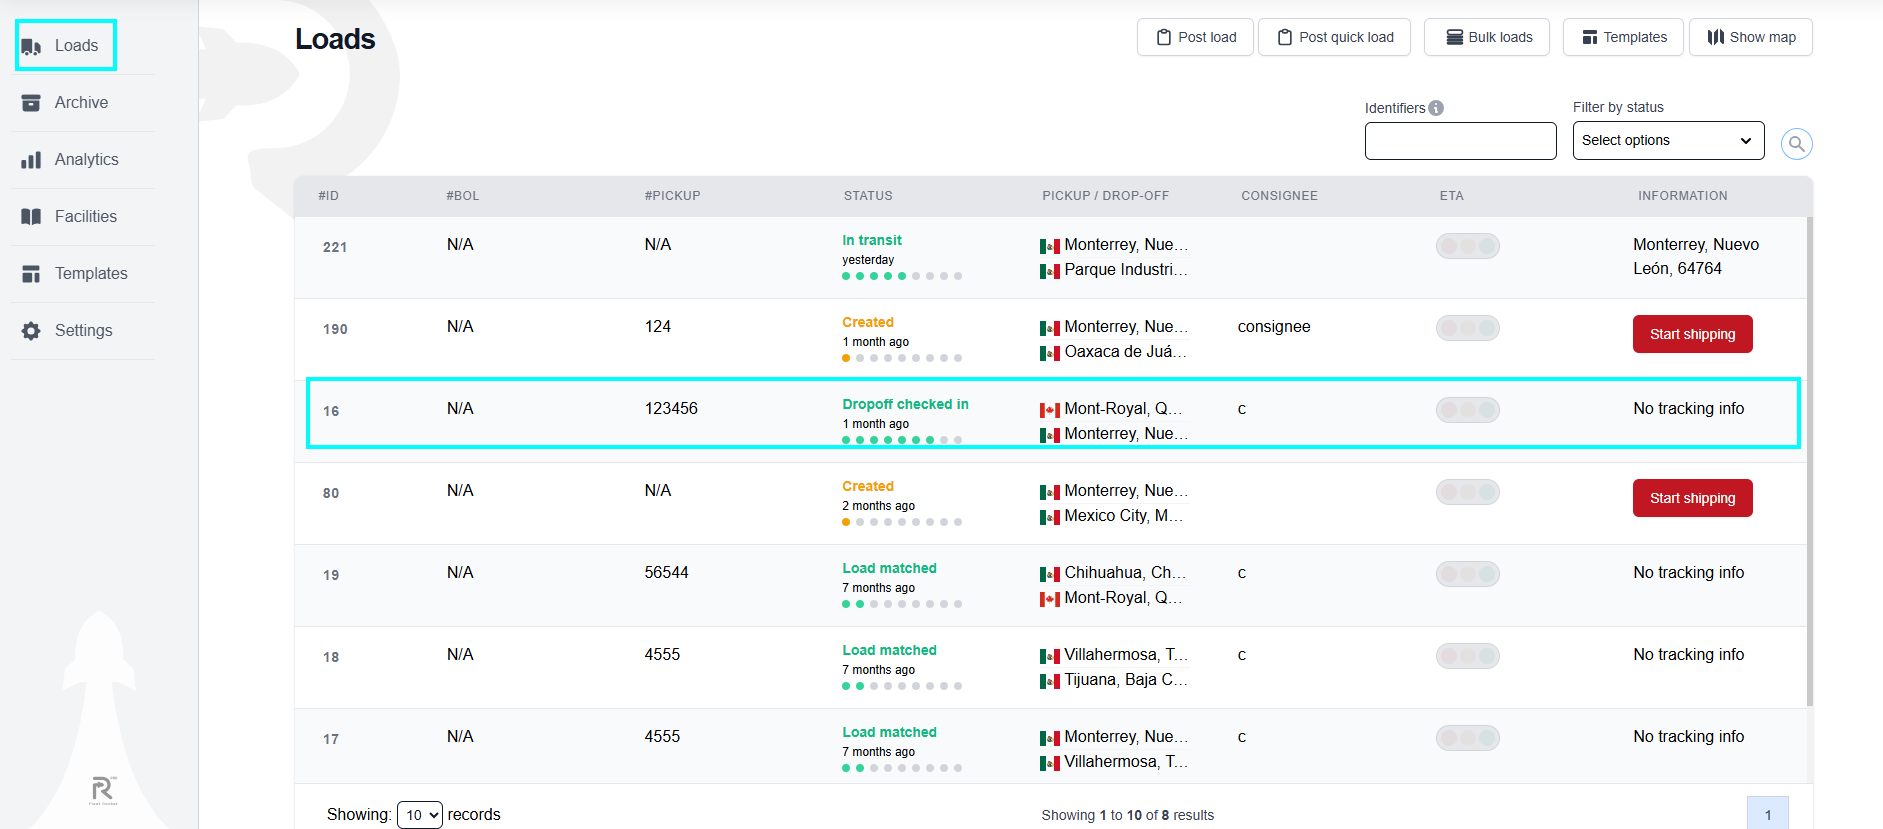Focus the Identifiers input field
The image size is (1883, 829).
tap(1460, 141)
